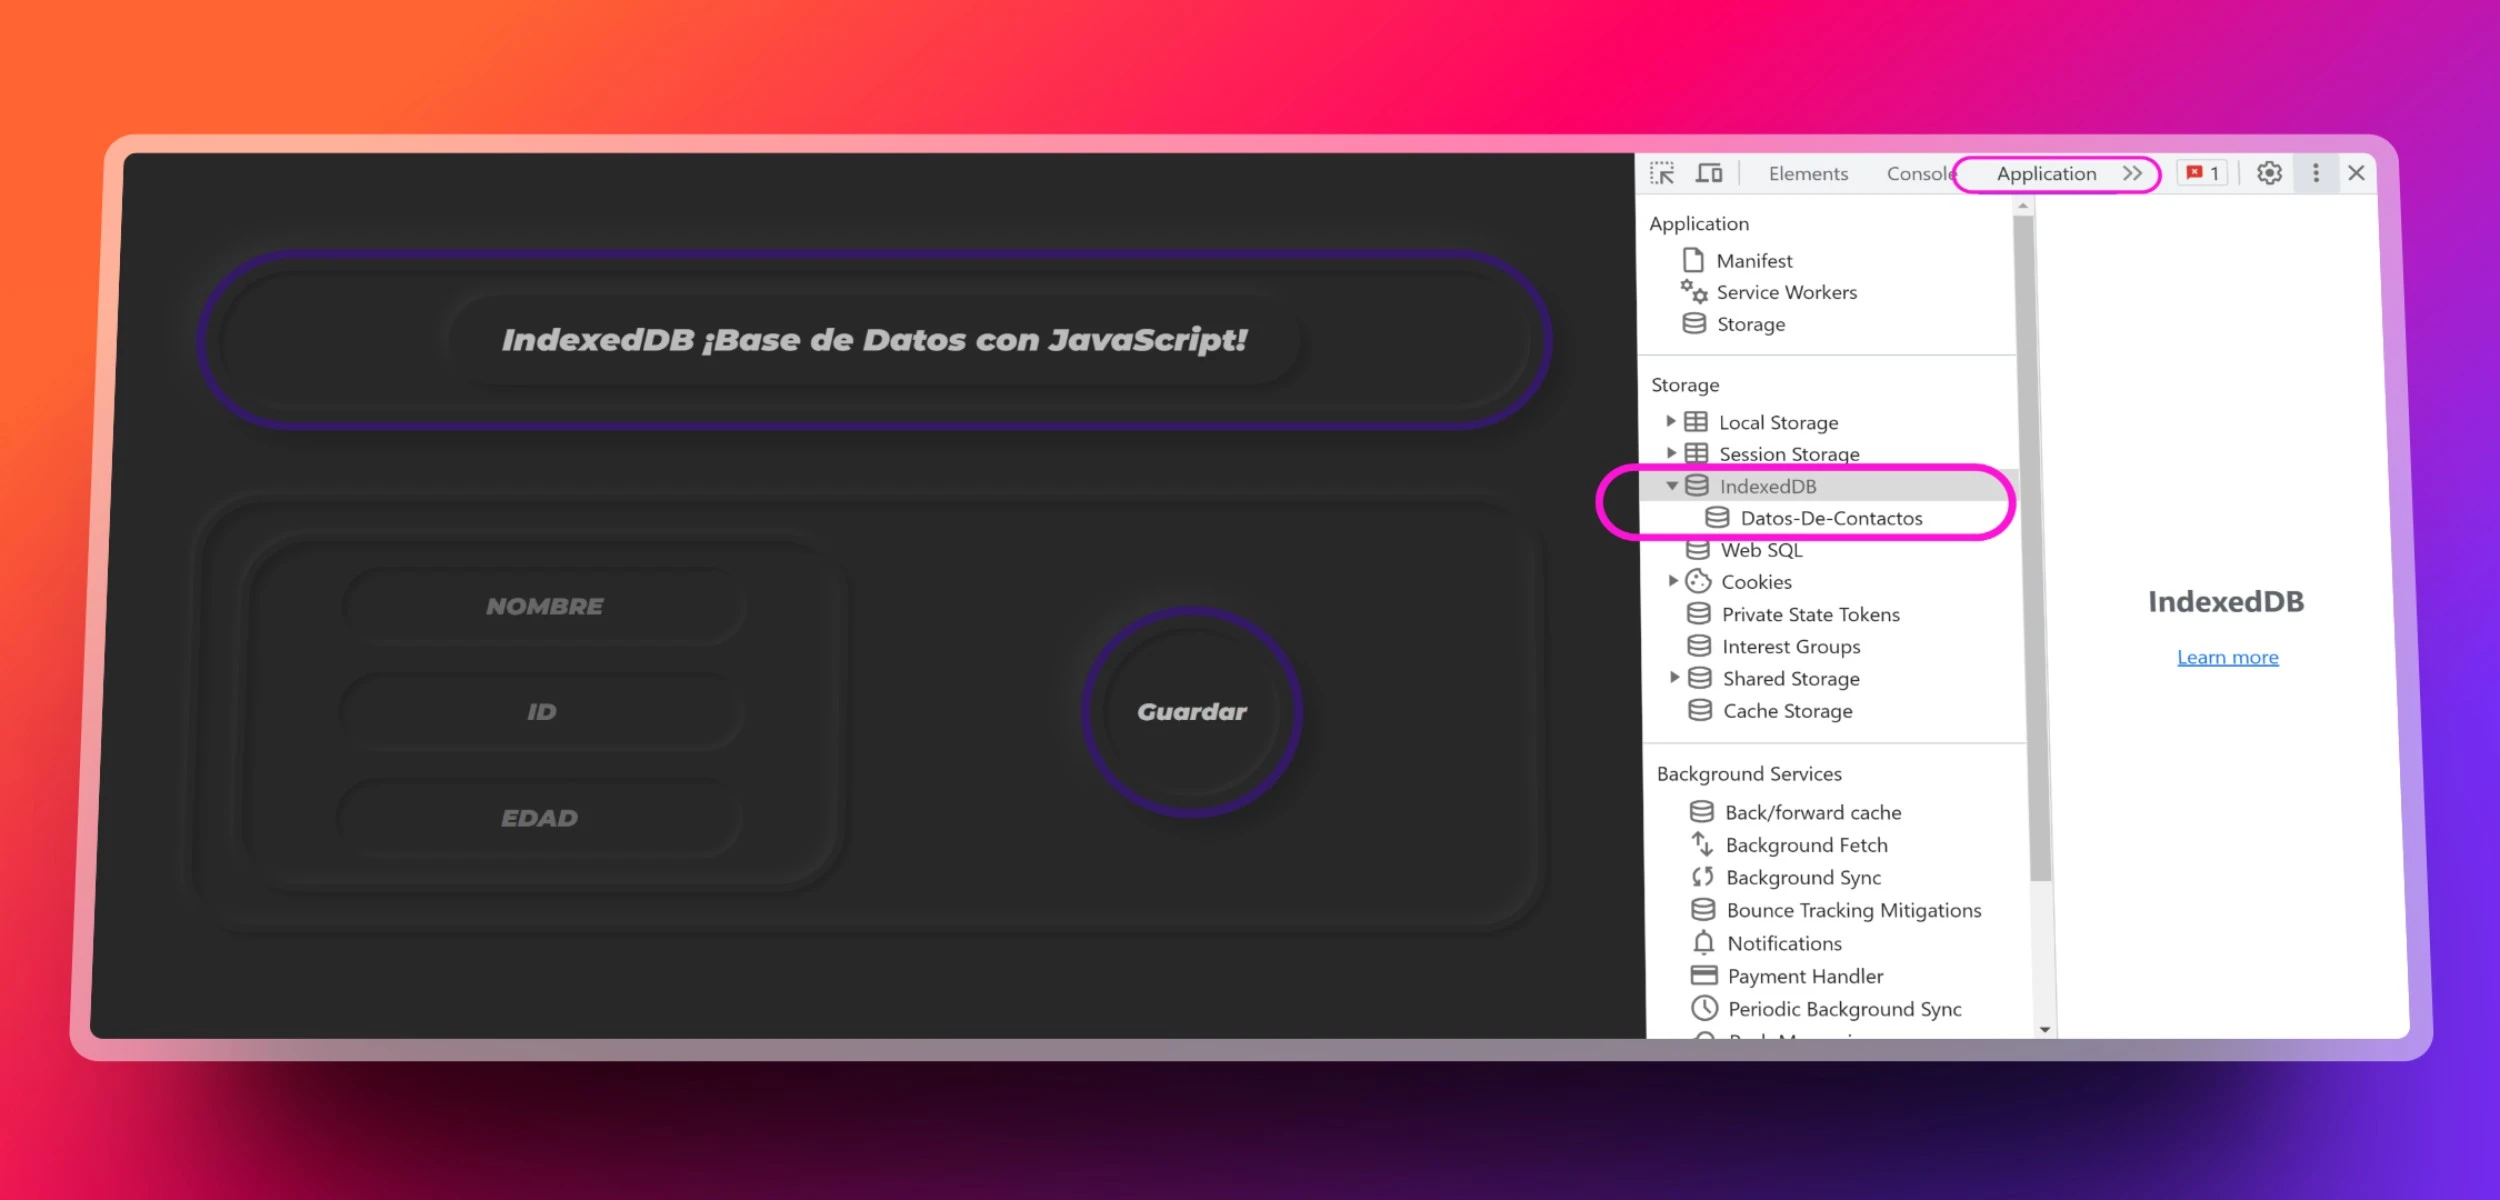Open DevTools settings gear
Viewport: 2500px width, 1200px height.
point(2268,173)
